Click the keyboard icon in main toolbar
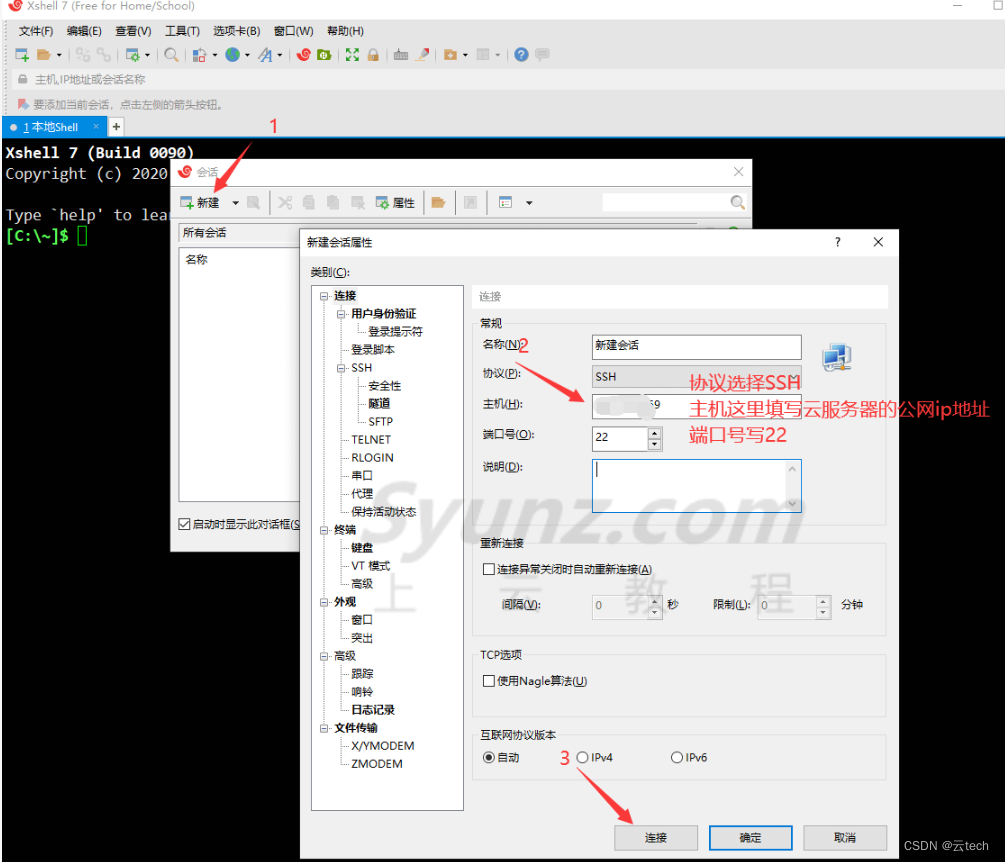Image resolution: width=1005 pixels, height=862 pixels. coord(401,55)
